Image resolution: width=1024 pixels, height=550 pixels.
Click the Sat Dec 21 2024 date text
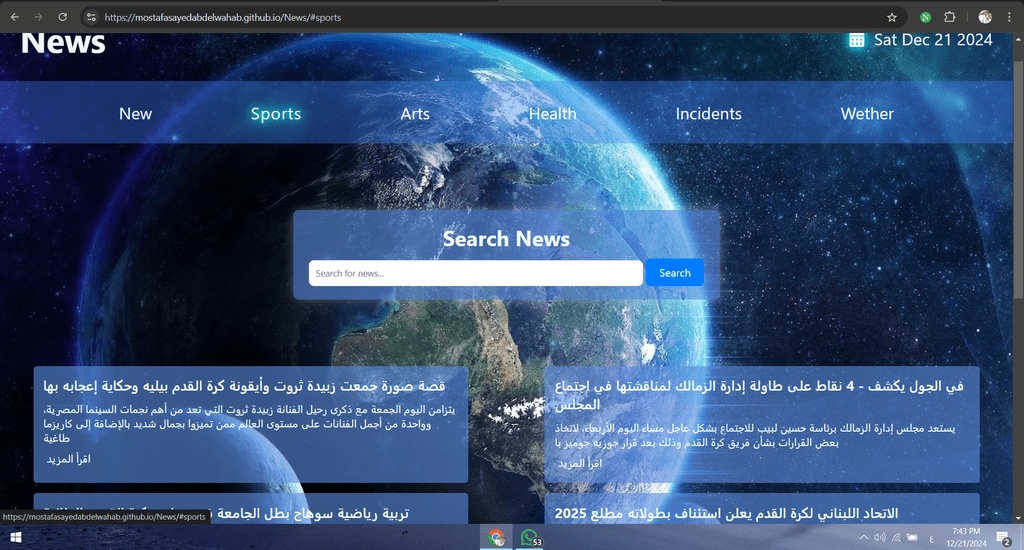[x=933, y=40]
